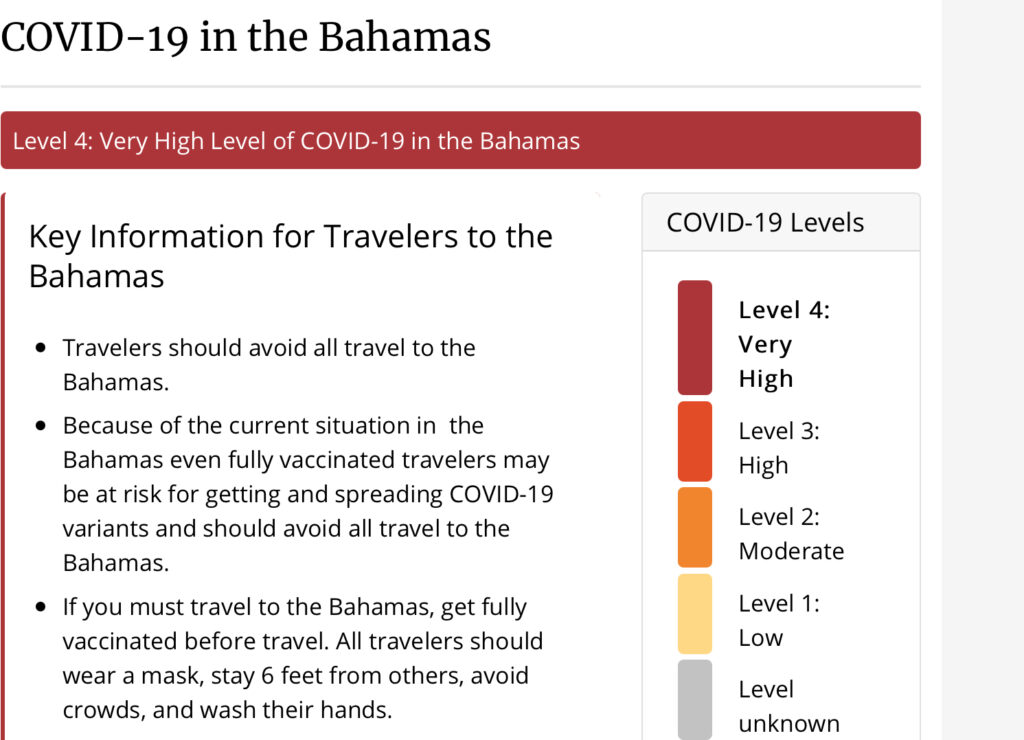This screenshot has height=740, width=1024.
Task: Click the red left border of the key info box
Action: (x=3, y=466)
